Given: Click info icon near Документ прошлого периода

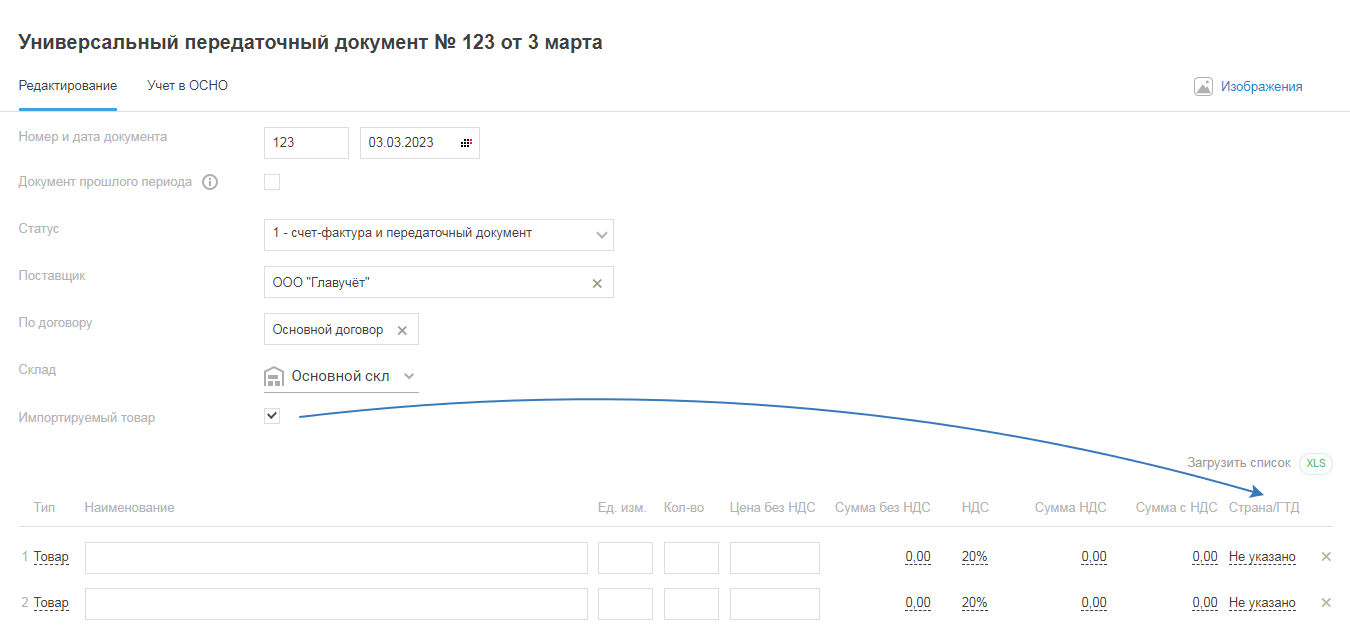Looking at the screenshot, I should pos(210,182).
